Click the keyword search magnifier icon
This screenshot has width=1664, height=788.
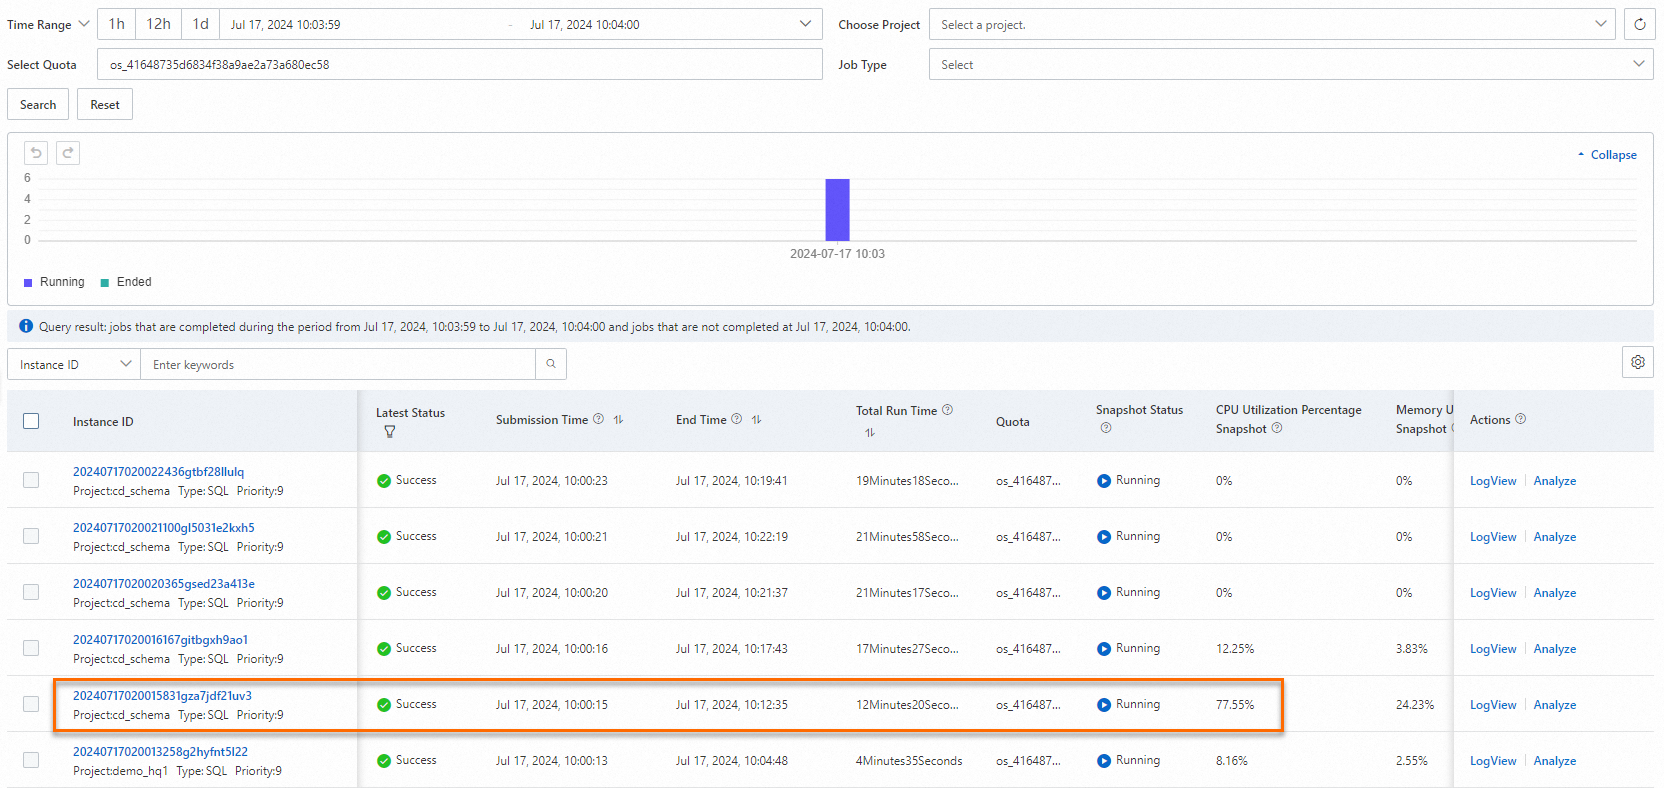(551, 364)
